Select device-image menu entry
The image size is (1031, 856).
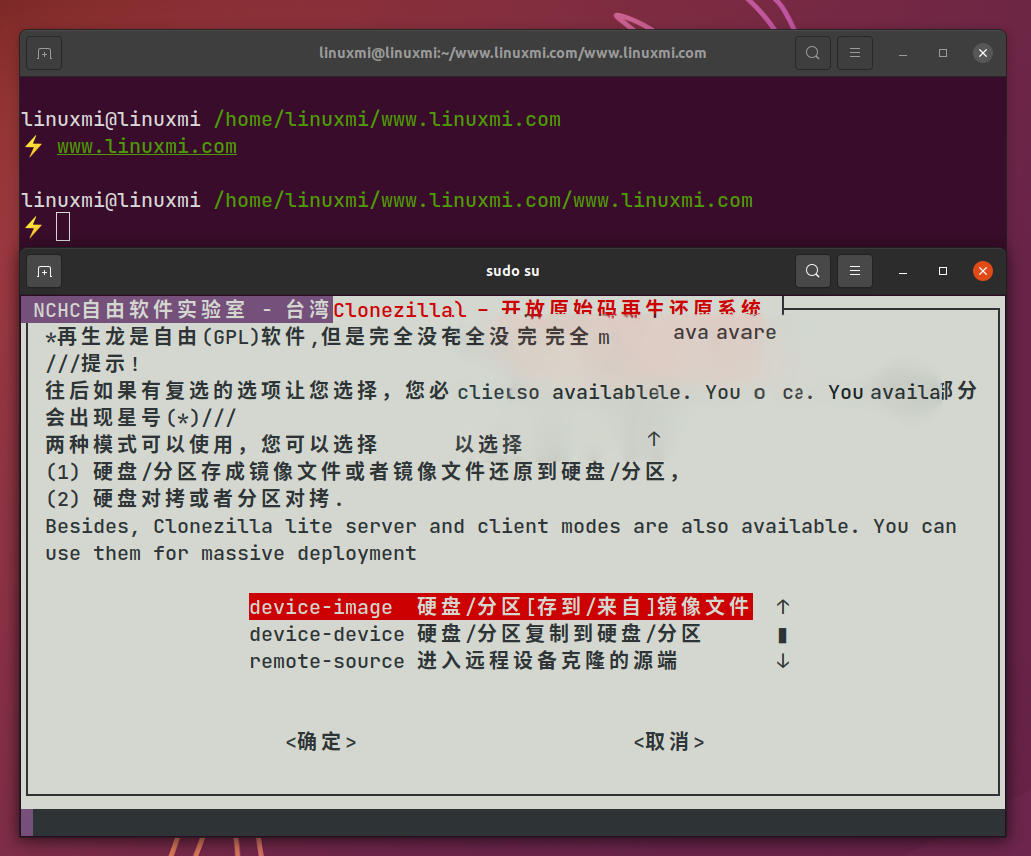click(x=500, y=607)
